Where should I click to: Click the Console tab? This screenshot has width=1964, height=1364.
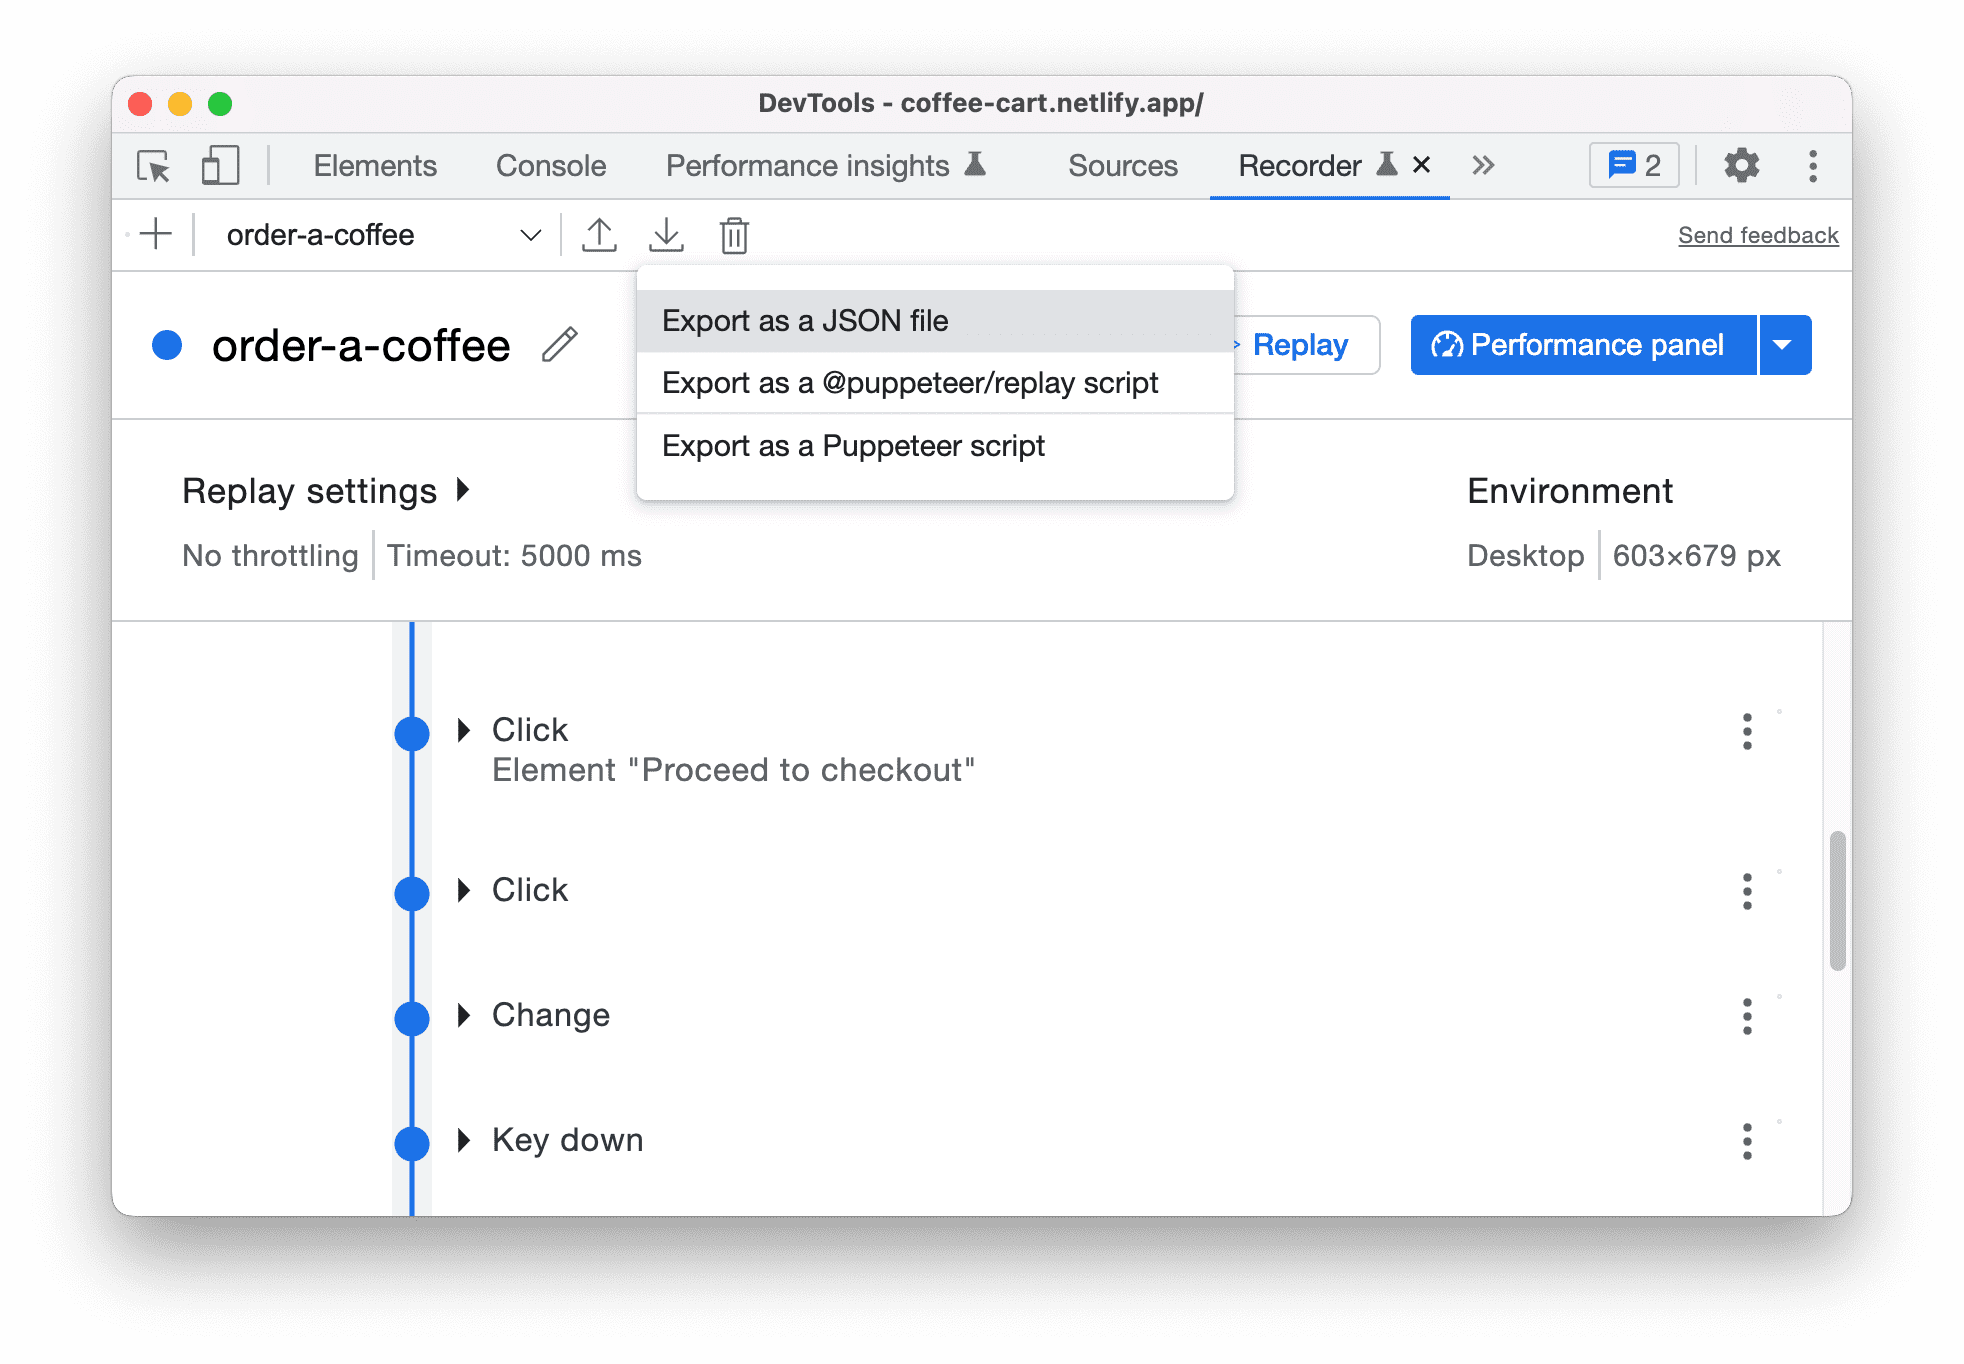point(551,164)
